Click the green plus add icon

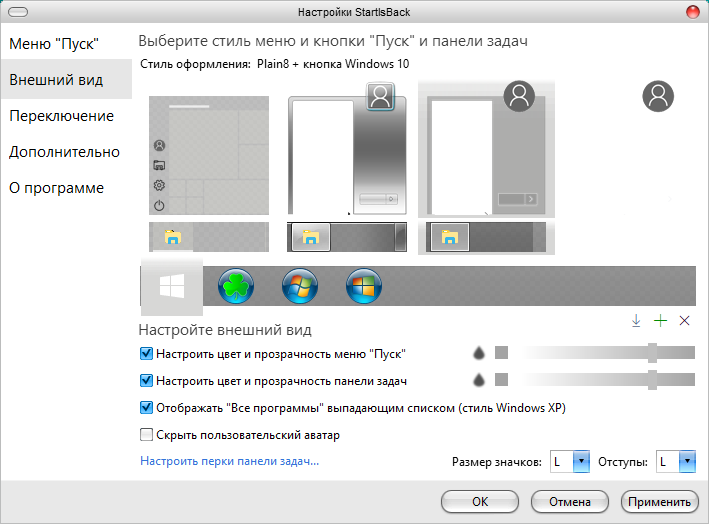click(x=660, y=321)
